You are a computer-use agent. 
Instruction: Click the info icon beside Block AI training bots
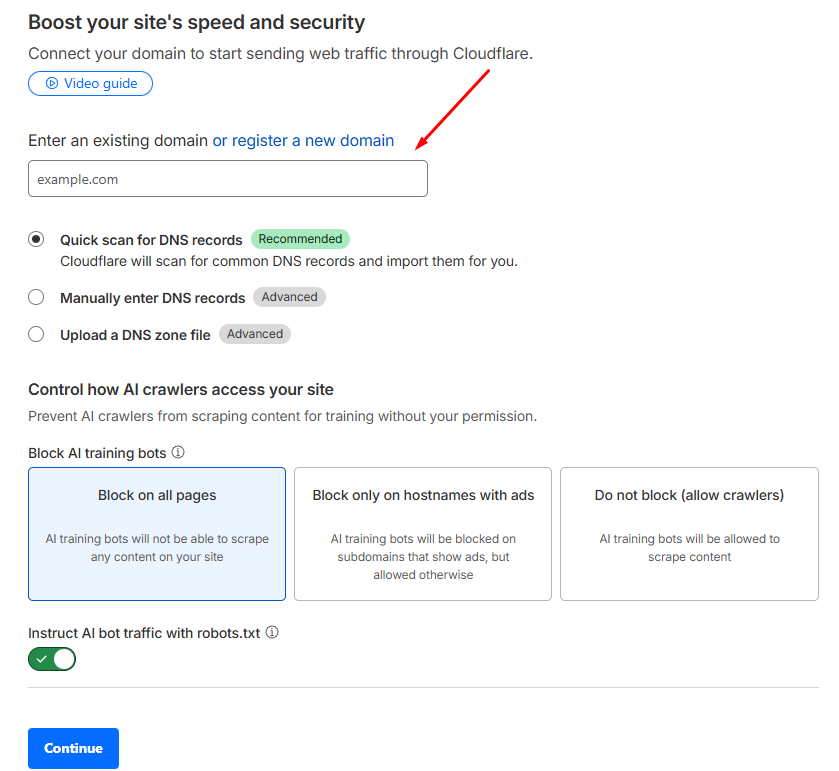point(178,452)
